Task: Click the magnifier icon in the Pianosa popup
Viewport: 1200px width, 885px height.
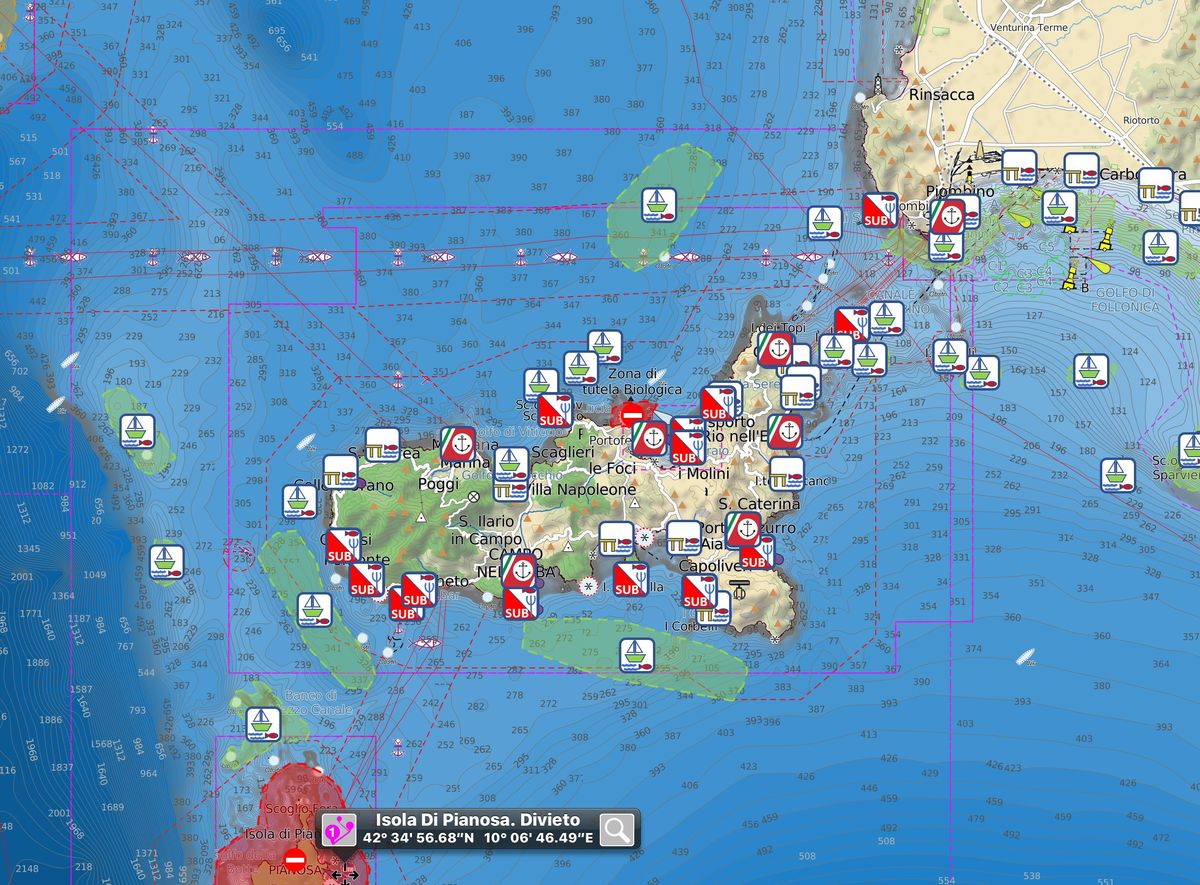Action: pyautogui.click(x=617, y=829)
